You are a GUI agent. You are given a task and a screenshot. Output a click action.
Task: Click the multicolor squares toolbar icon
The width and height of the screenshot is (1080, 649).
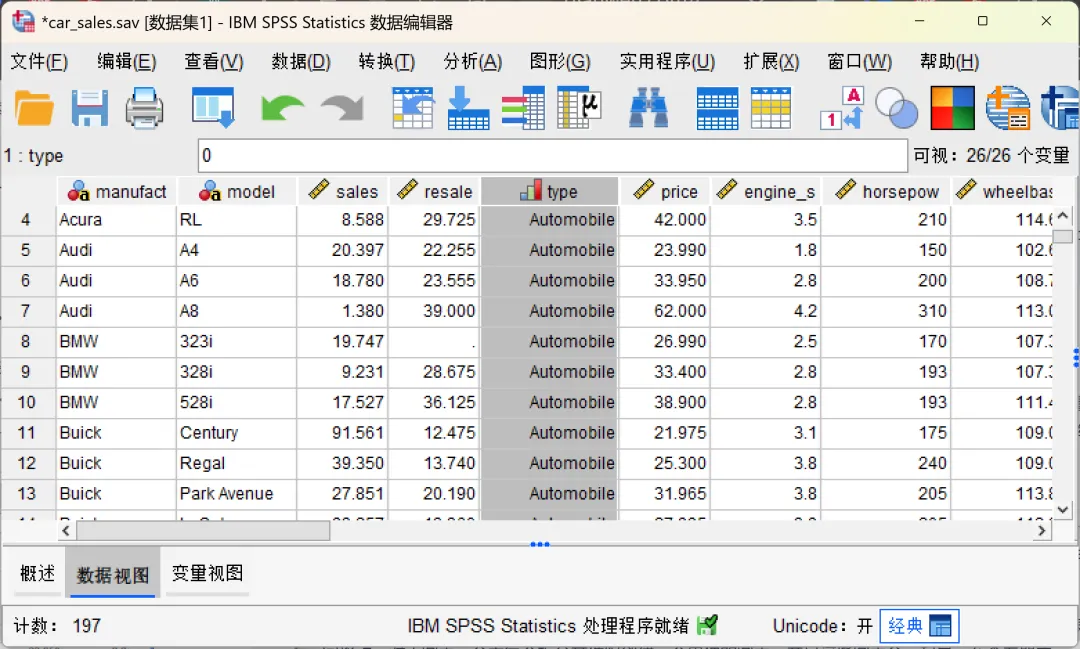coord(953,108)
